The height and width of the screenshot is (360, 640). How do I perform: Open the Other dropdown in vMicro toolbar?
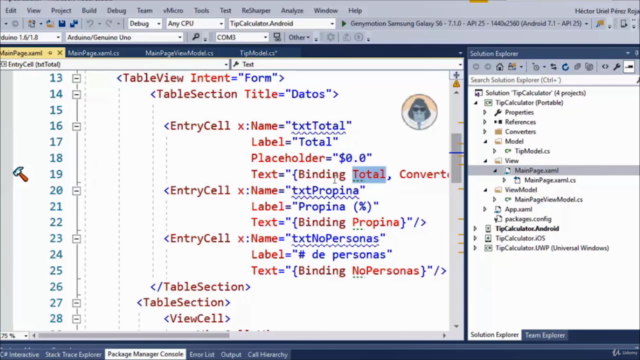(299, 37)
